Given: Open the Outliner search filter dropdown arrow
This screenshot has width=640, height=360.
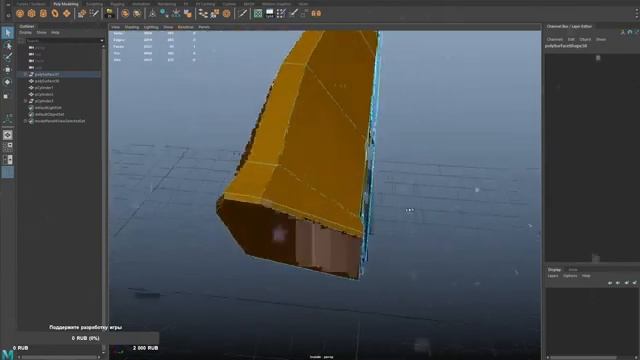Looking at the screenshot, I should (x=102, y=41).
